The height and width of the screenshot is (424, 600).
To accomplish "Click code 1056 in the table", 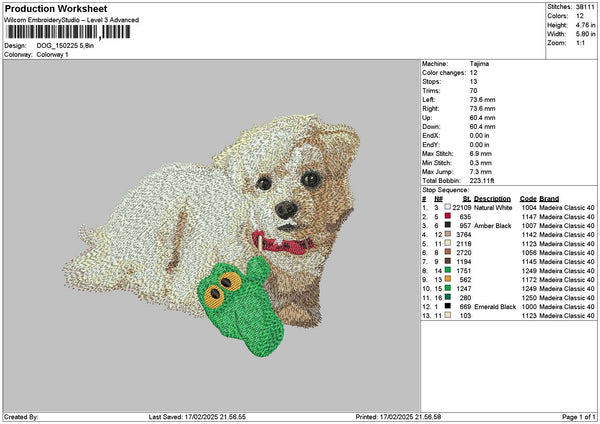I will tap(529, 253).
